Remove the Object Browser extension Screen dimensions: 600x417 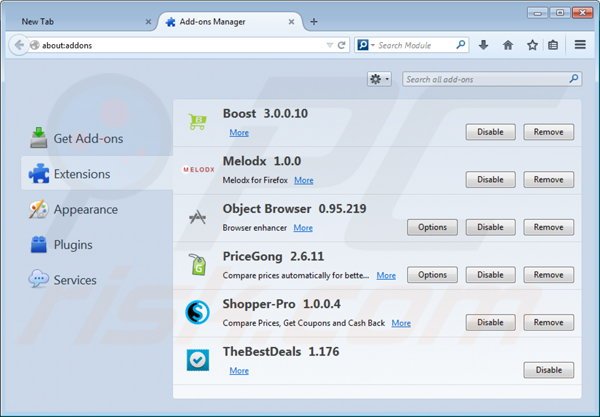click(548, 227)
